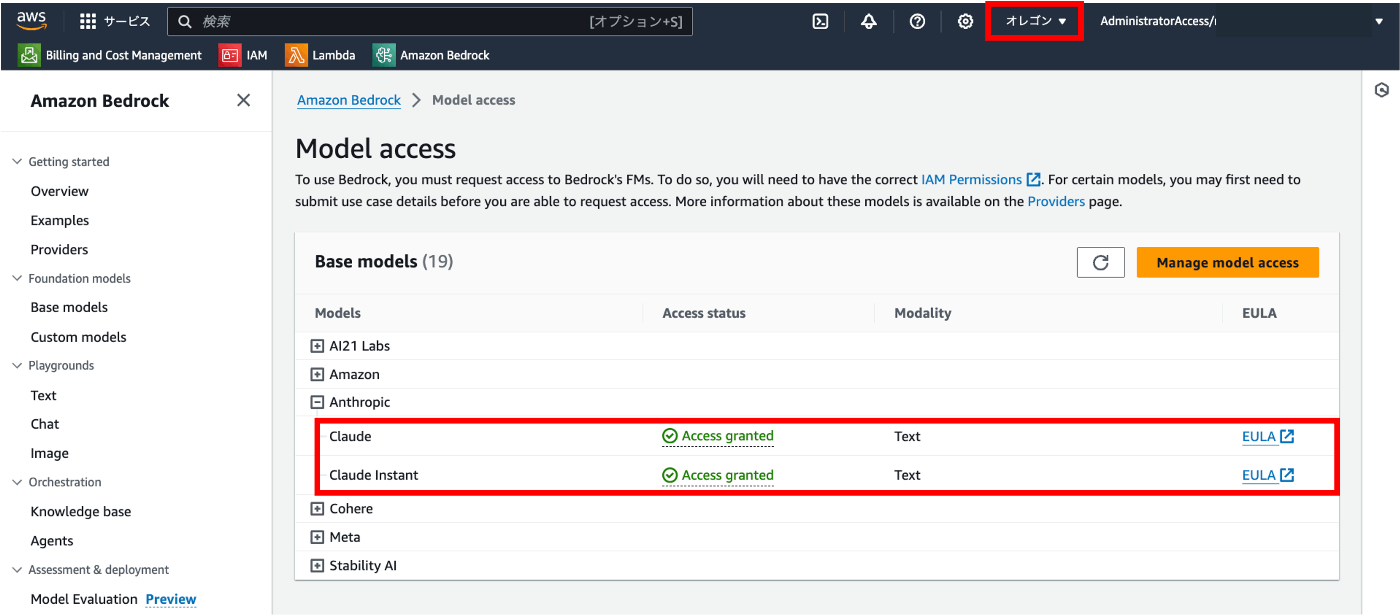Click into the 検索 search field
The image size is (1400, 616).
[x=430, y=21]
